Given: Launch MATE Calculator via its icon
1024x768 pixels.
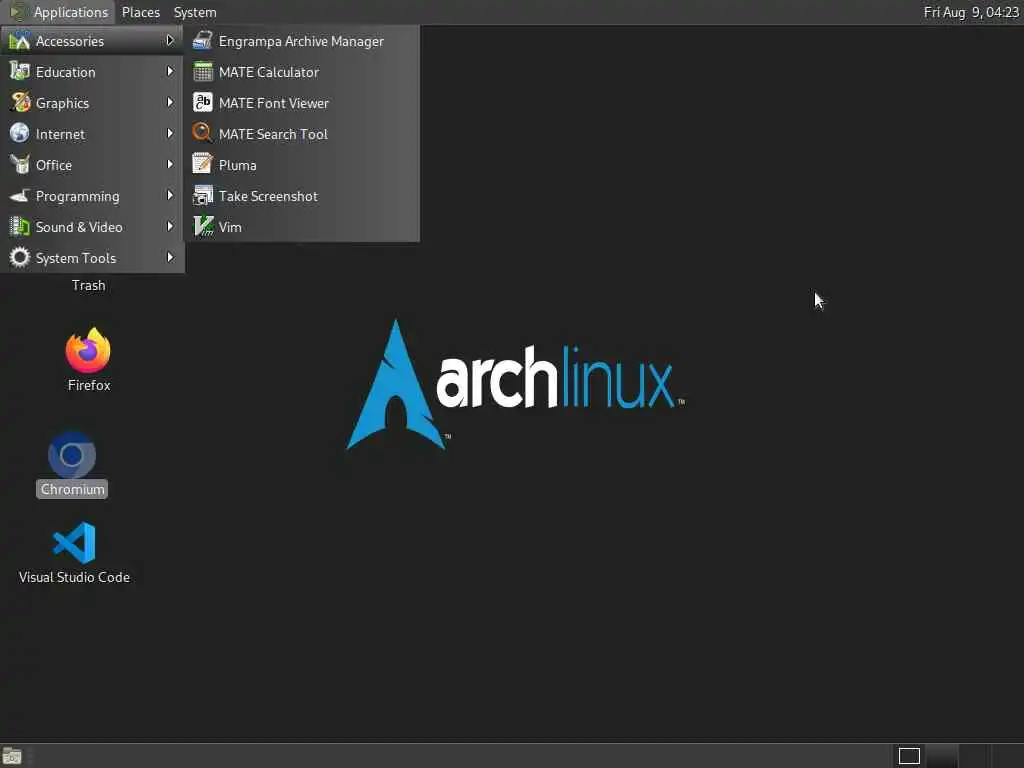Looking at the screenshot, I should click(x=202, y=72).
